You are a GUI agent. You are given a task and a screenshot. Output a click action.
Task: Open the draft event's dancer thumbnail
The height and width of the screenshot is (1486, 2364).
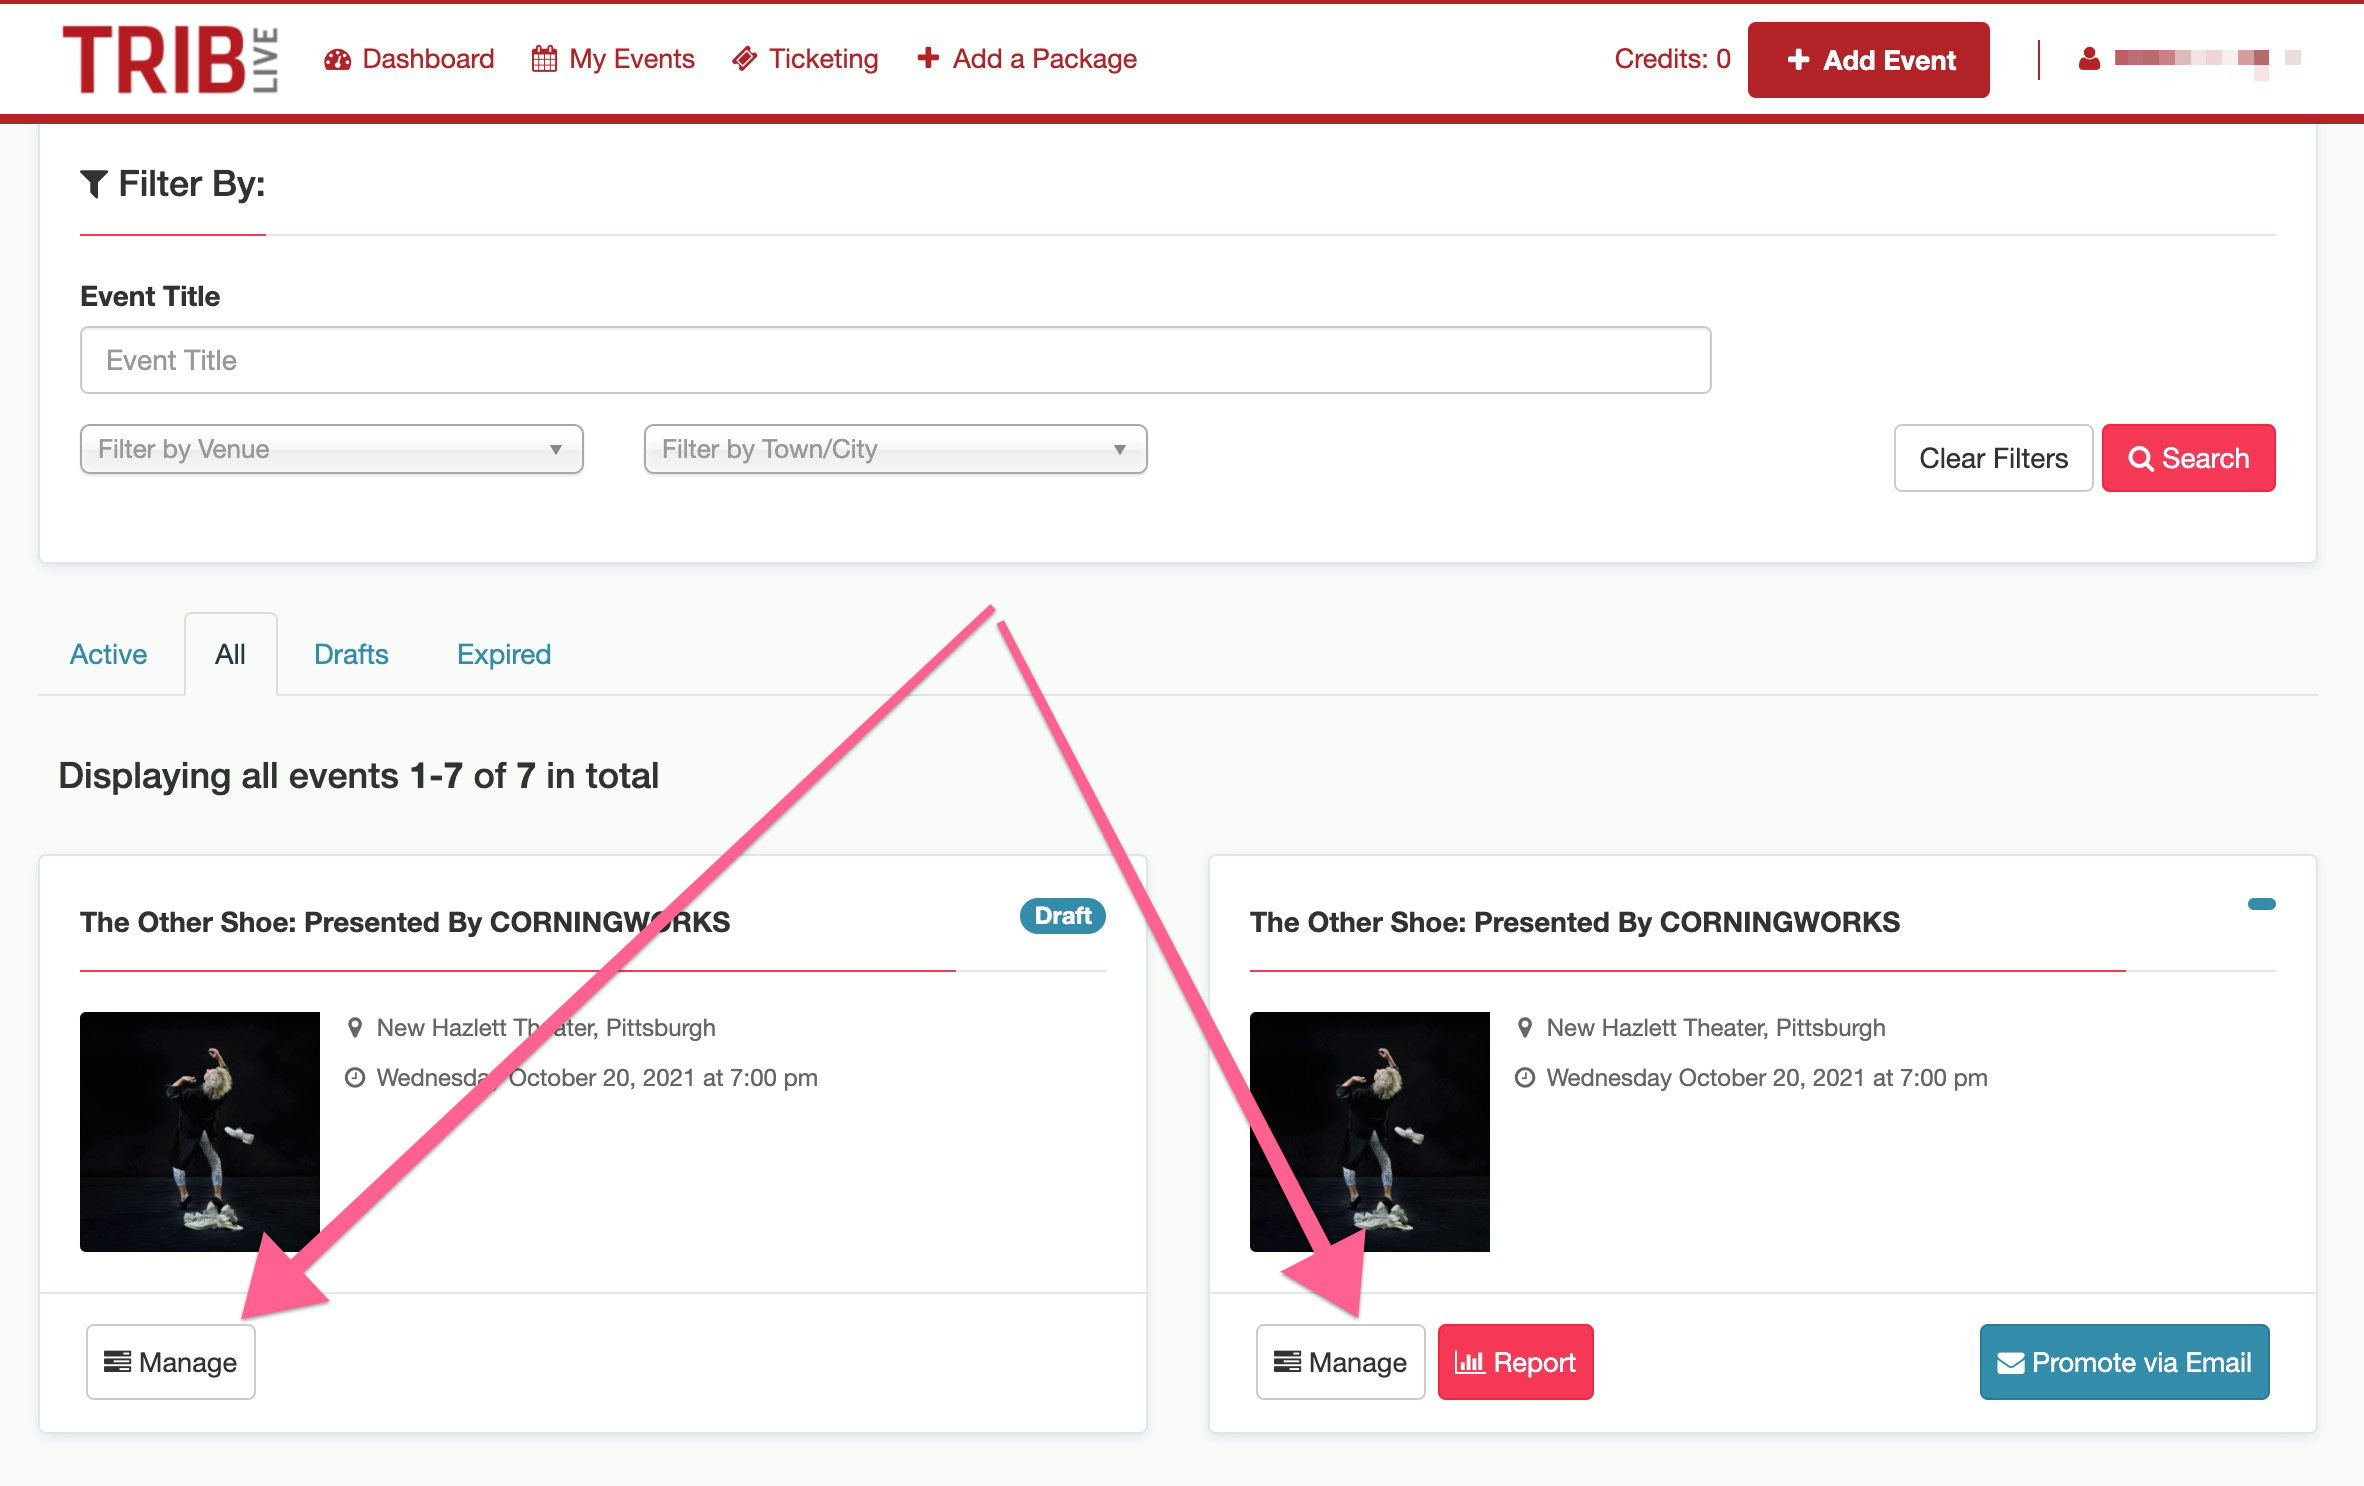(200, 1132)
